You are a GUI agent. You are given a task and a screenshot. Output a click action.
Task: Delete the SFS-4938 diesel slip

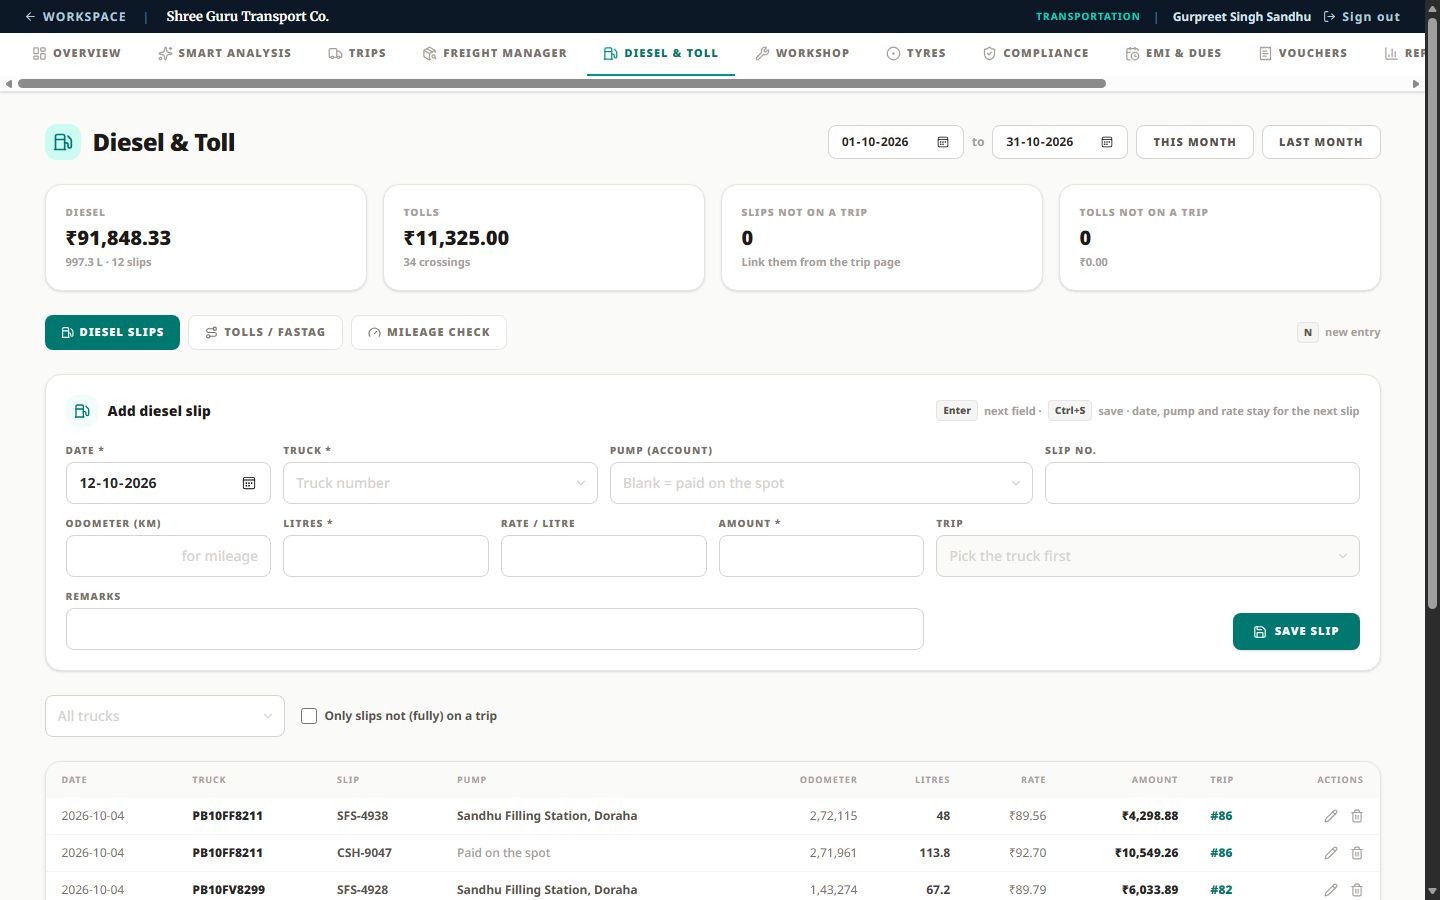(1357, 816)
